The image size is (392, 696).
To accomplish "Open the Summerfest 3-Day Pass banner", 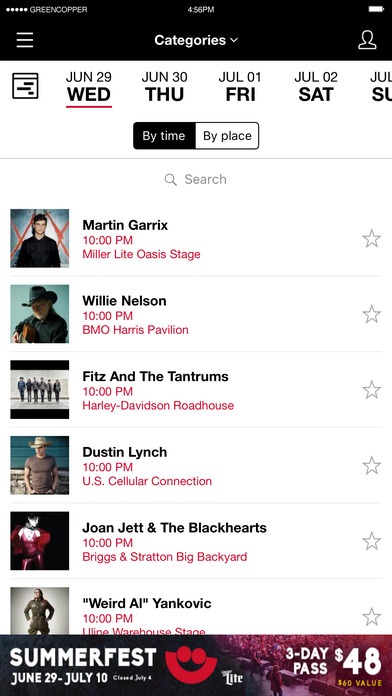I will coord(196,665).
